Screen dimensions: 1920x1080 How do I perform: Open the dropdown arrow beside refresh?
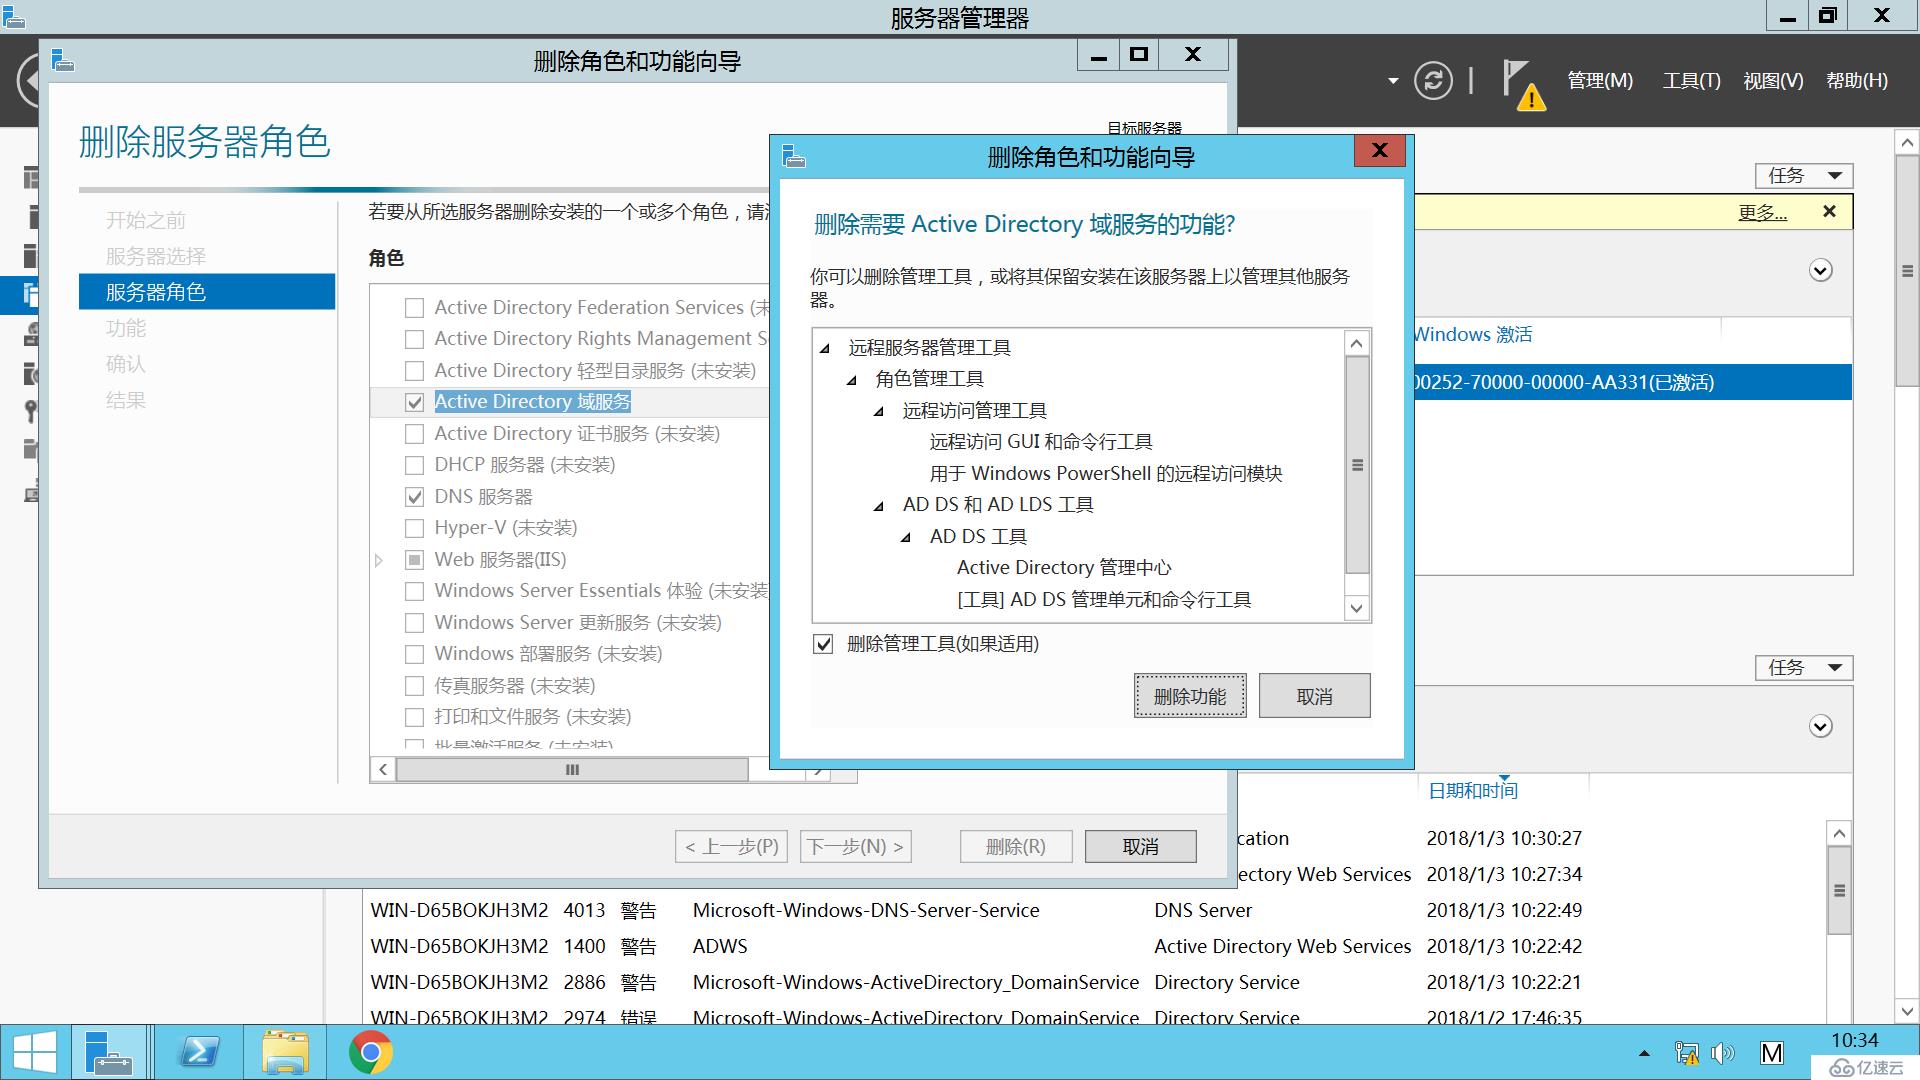point(1393,81)
